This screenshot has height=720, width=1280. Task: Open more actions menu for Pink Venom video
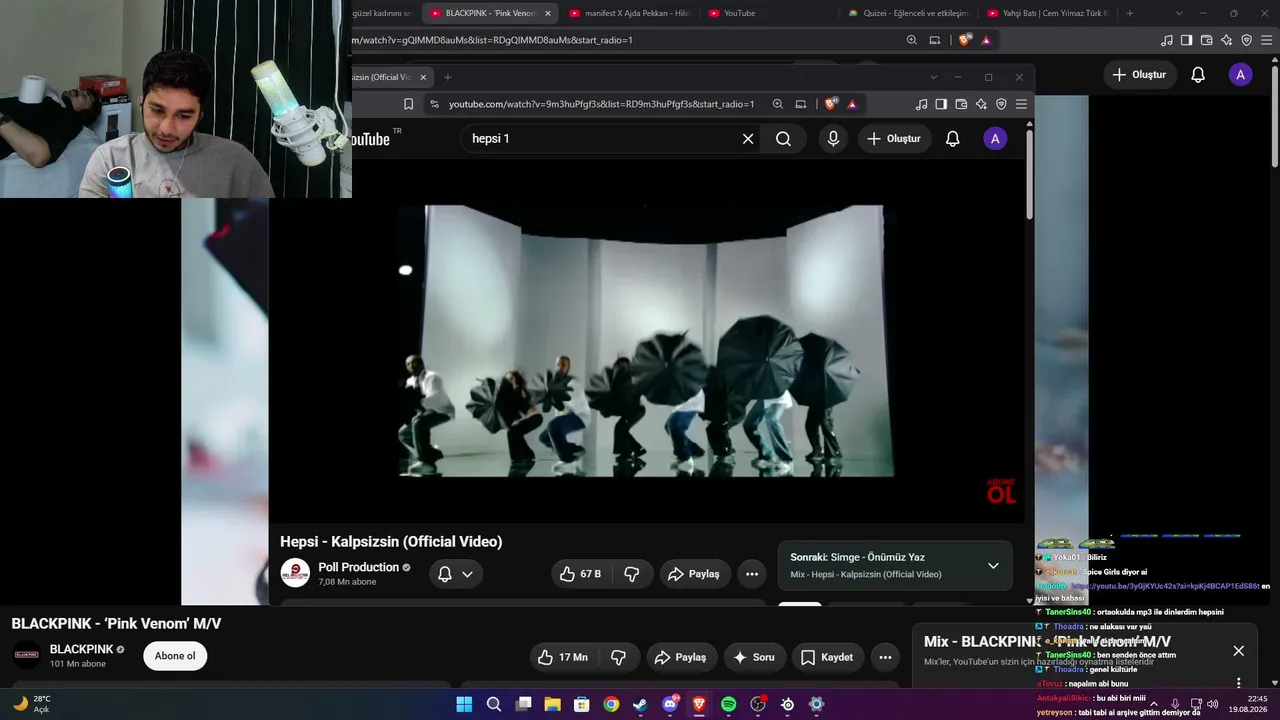(885, 657)
